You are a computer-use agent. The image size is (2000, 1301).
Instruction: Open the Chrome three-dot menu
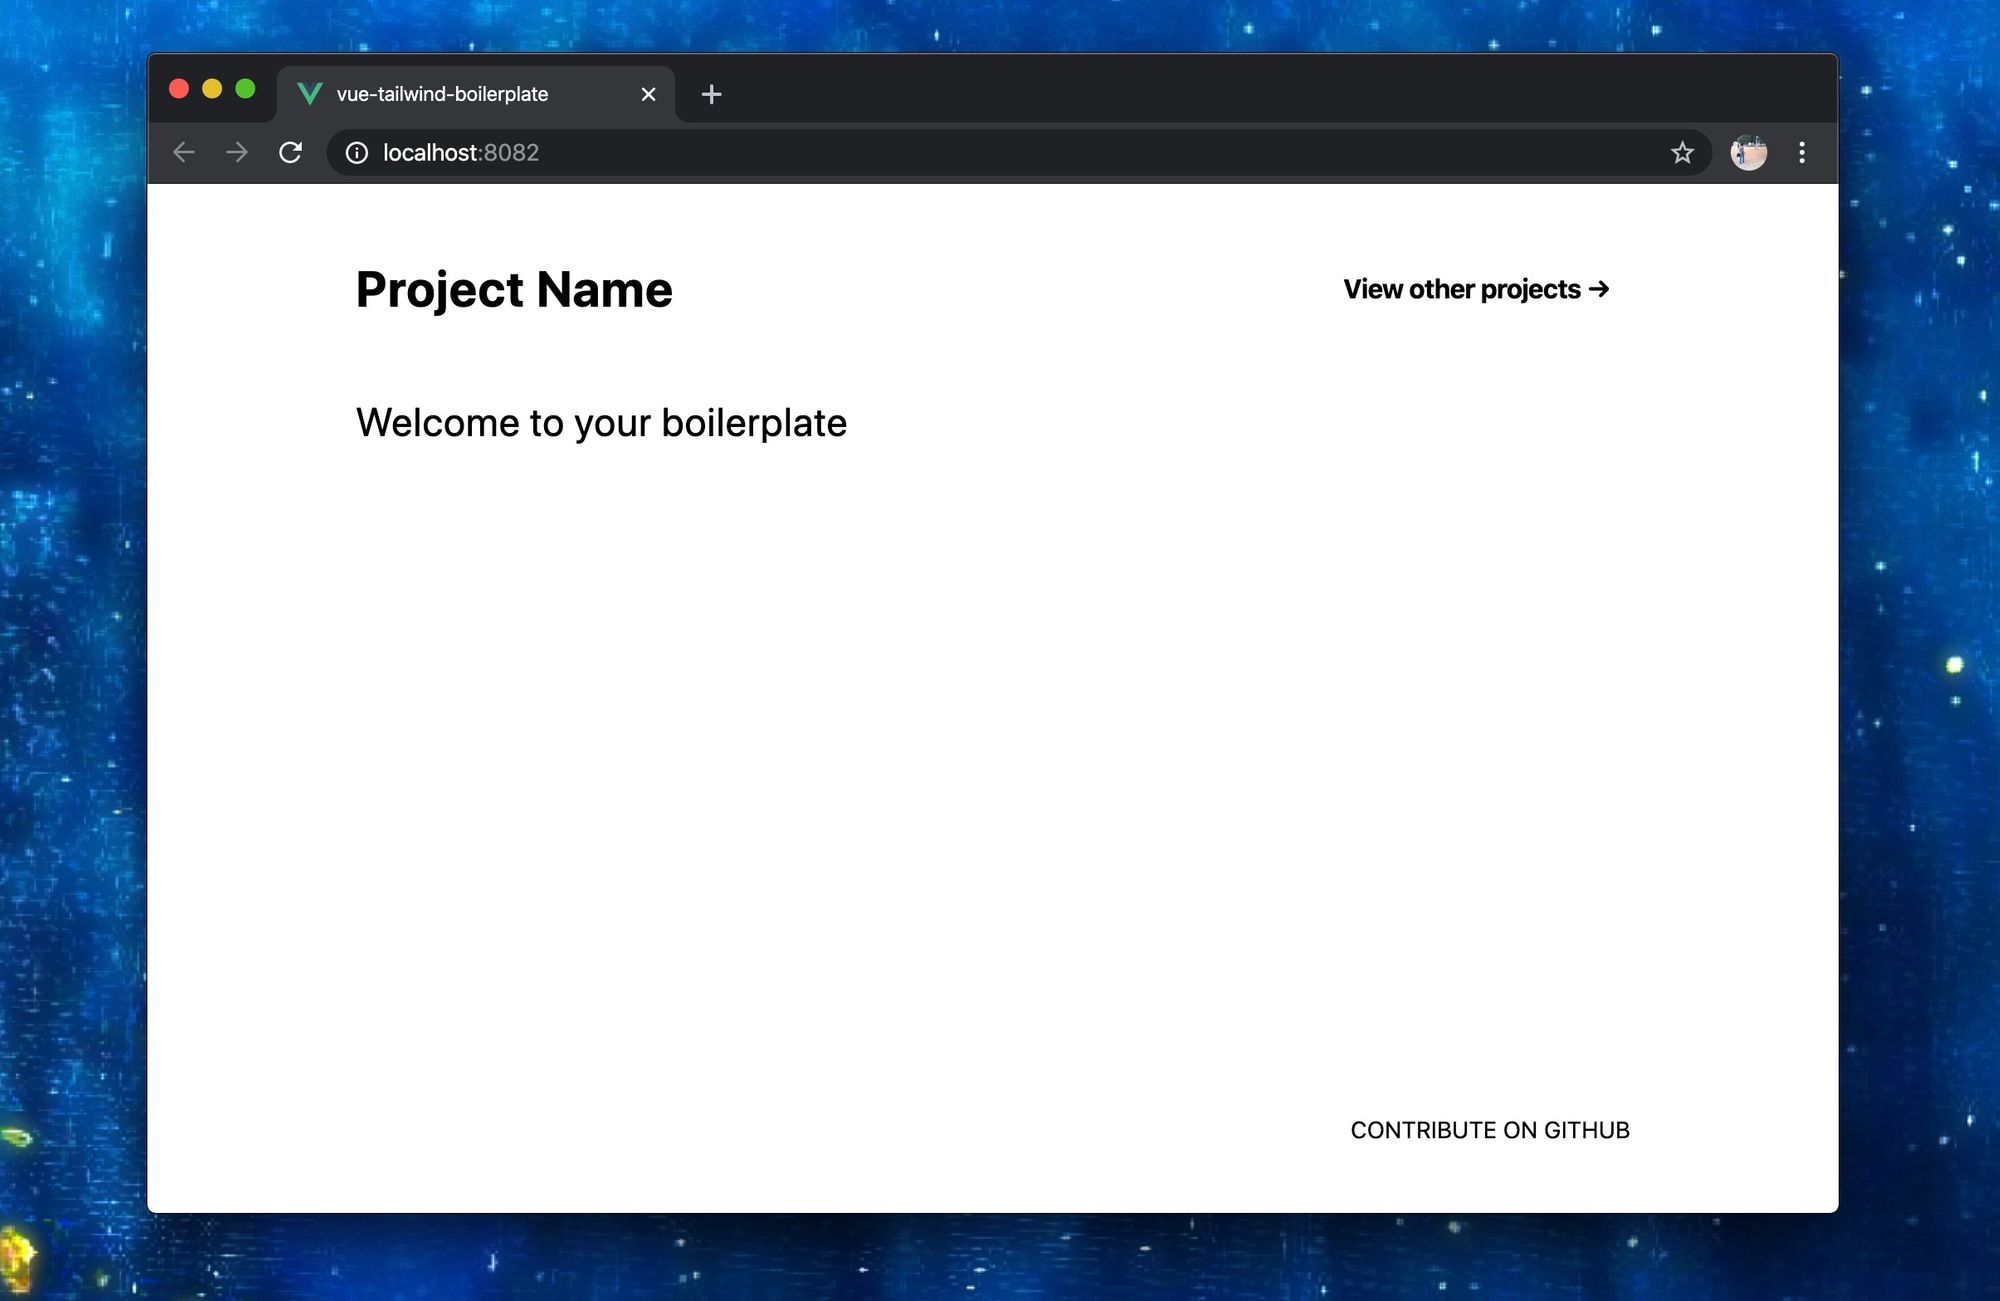(x=1801, y=152)
